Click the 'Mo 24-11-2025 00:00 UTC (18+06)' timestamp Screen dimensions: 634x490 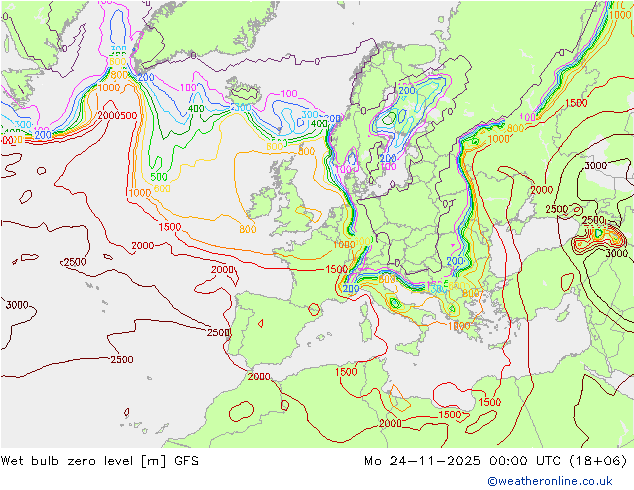point(496,461)
